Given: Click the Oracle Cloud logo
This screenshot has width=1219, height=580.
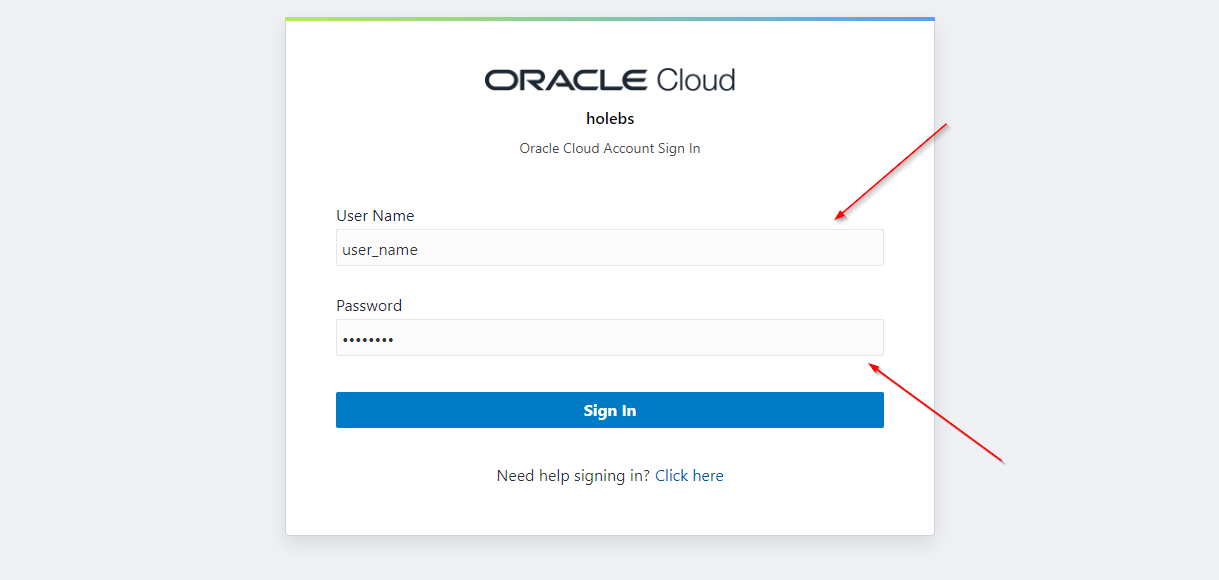Looking at the screenshot, I should (x=609, y=79).
